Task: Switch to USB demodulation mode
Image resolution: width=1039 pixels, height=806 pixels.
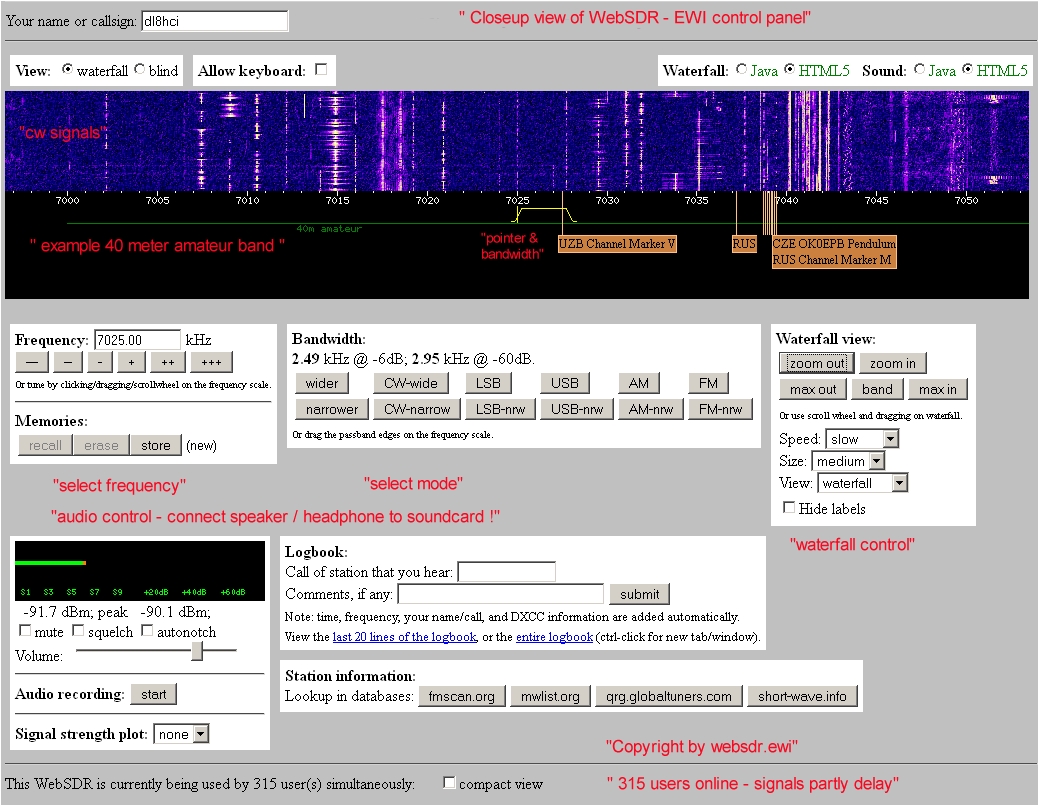Action: pyautogui.click(x=565, y=383)
